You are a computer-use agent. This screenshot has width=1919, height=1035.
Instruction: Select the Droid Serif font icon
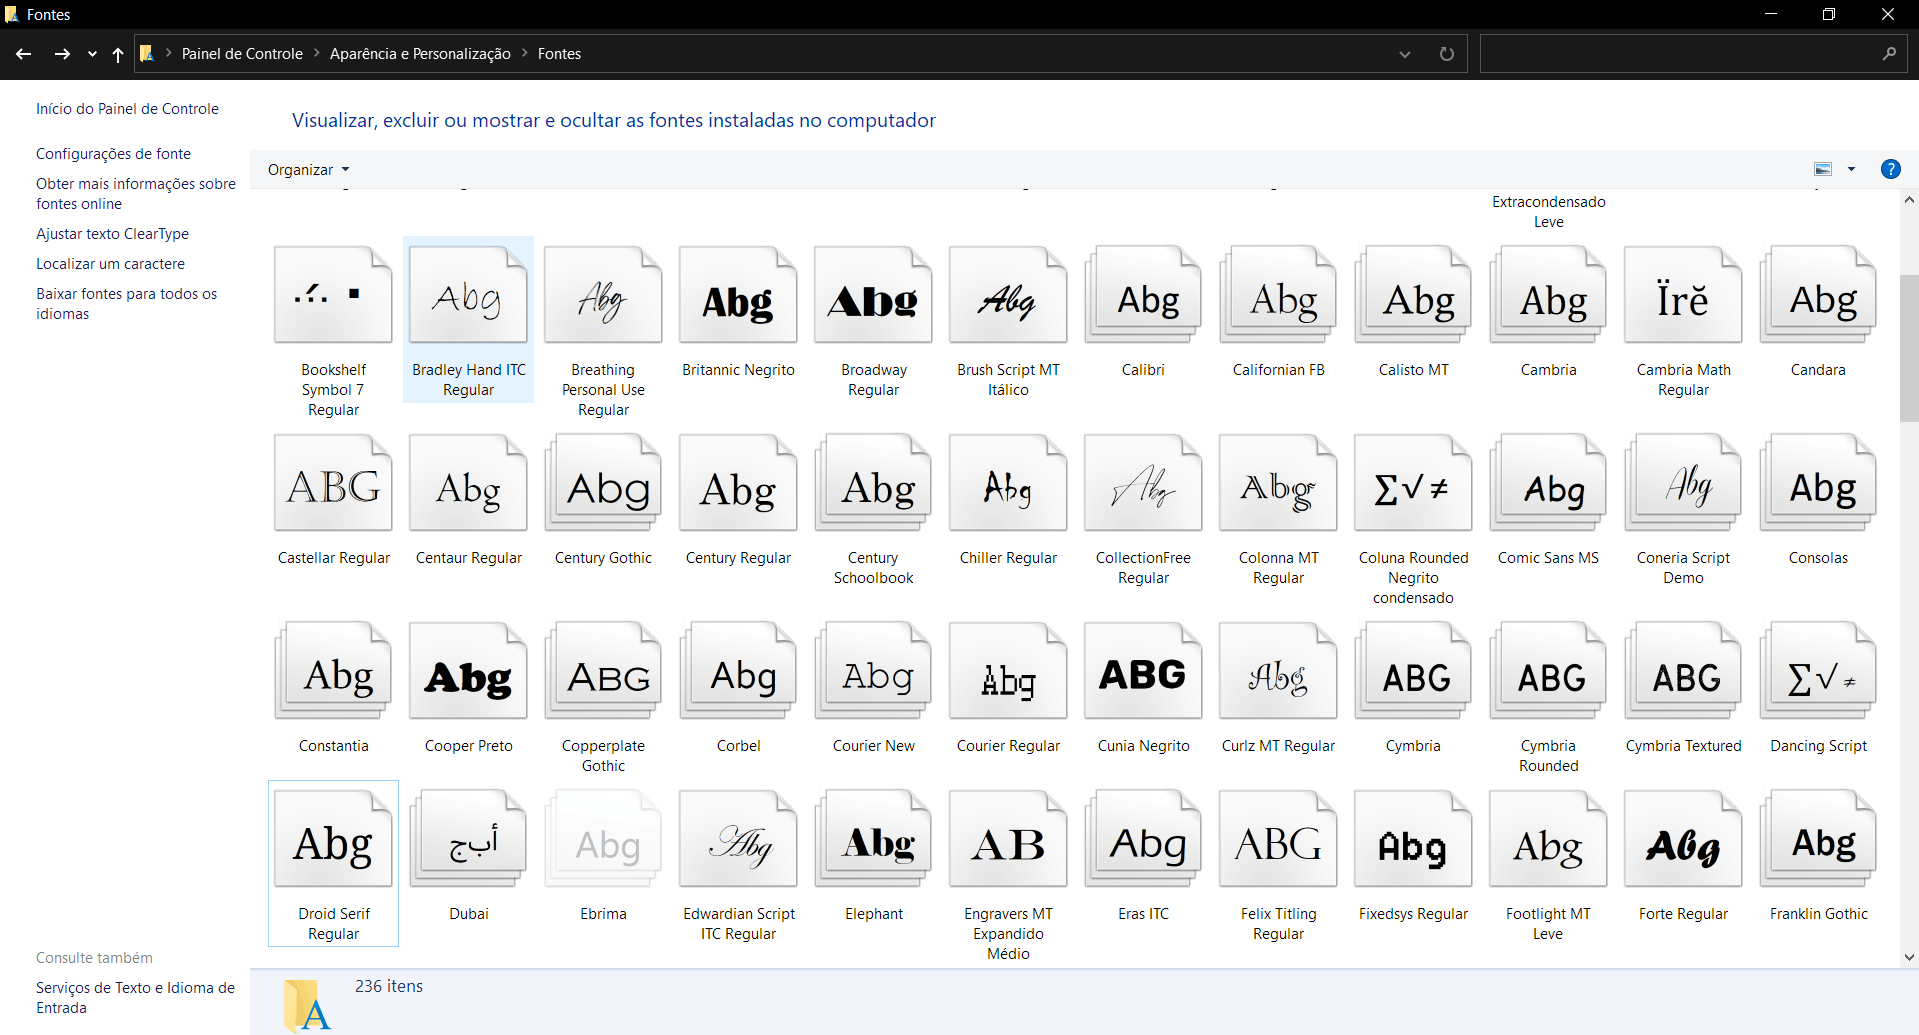click(333, 839)
